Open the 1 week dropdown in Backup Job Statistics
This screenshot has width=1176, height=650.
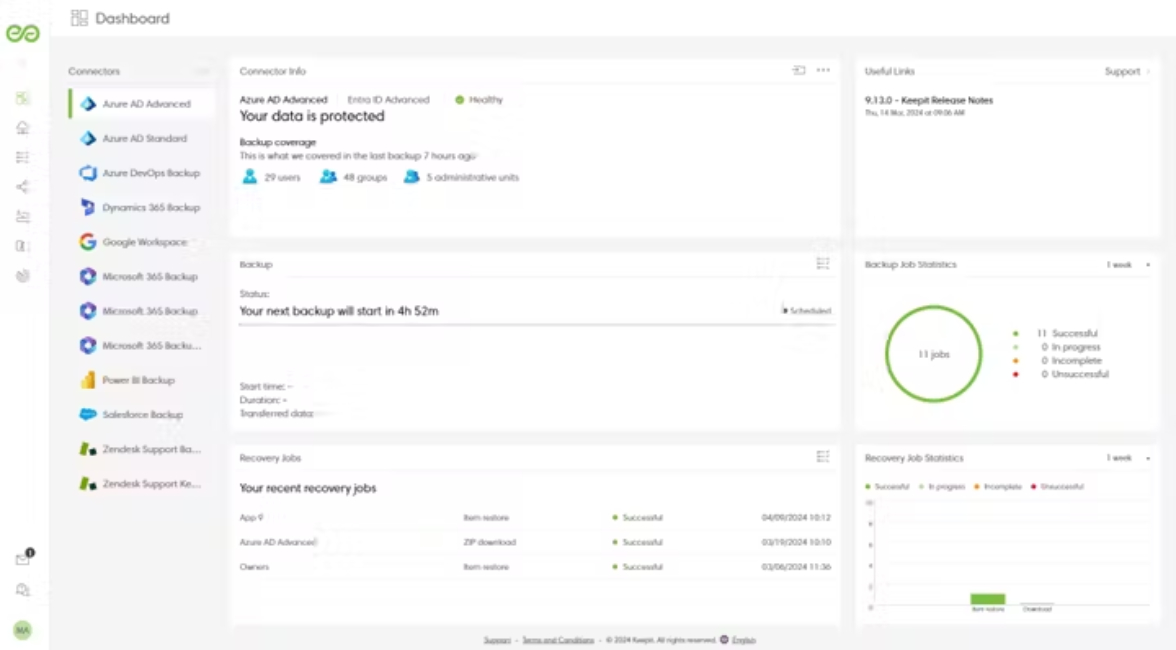[x=1128, y=265]
